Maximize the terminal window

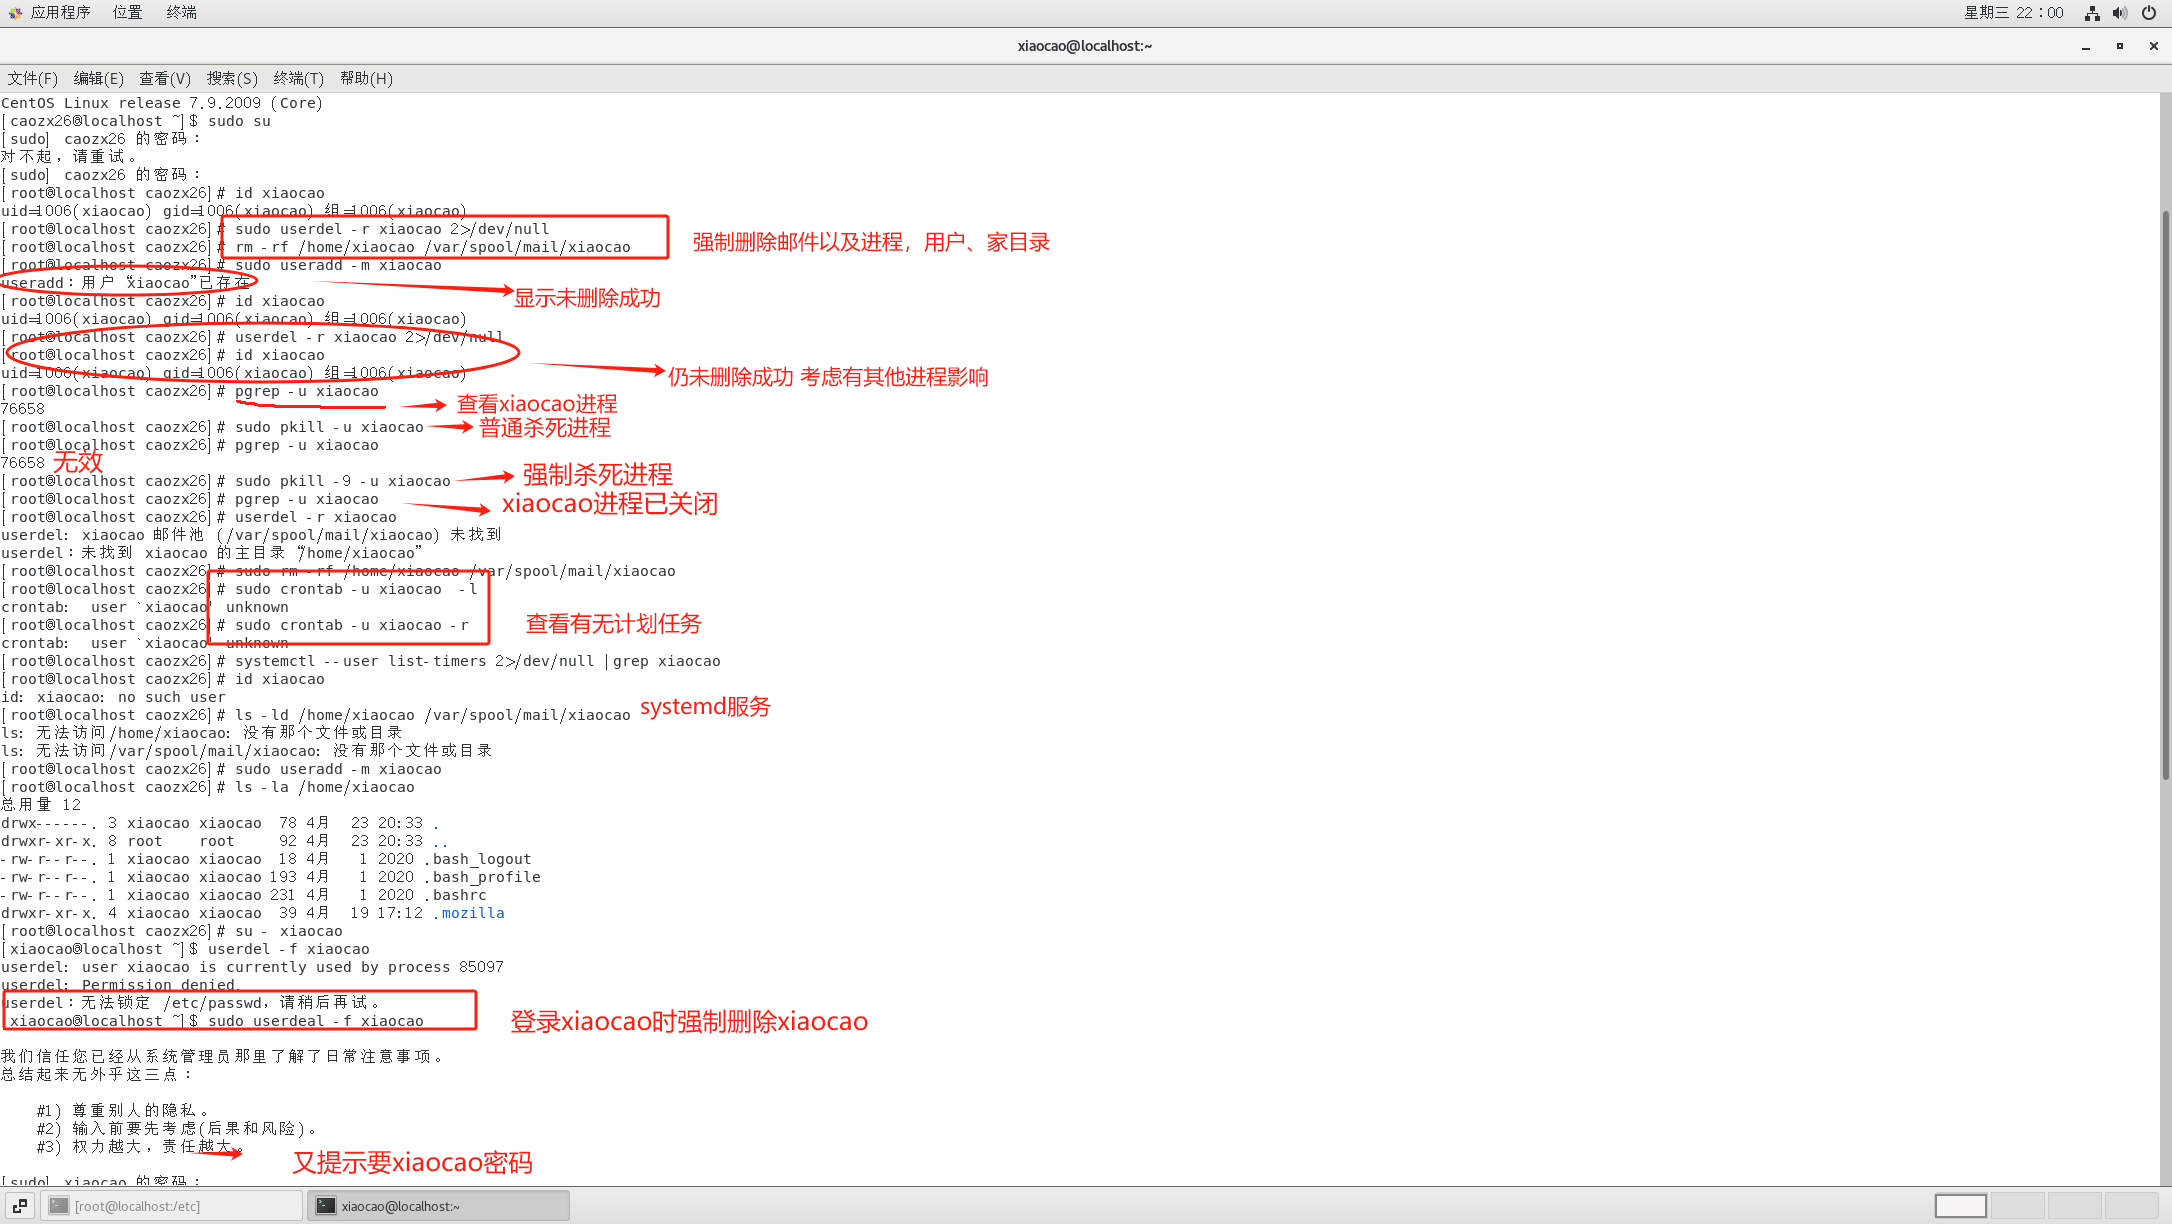(2120, 46)
